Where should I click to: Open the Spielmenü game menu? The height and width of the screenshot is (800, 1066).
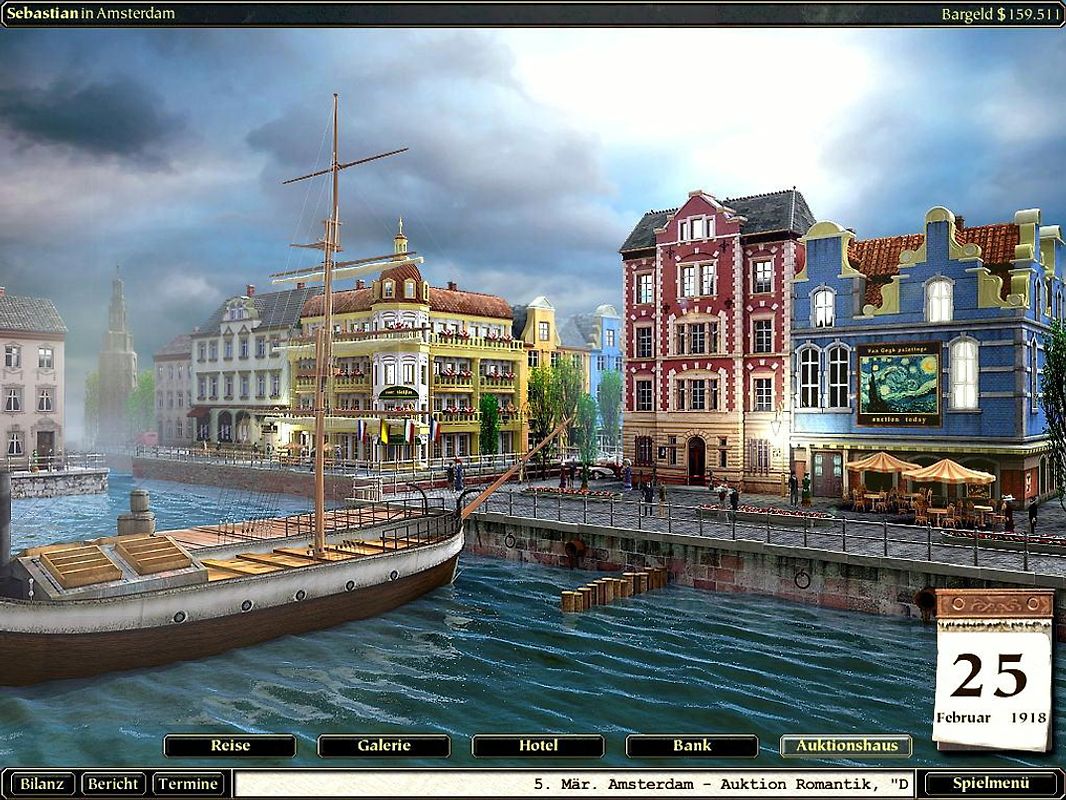990,784
